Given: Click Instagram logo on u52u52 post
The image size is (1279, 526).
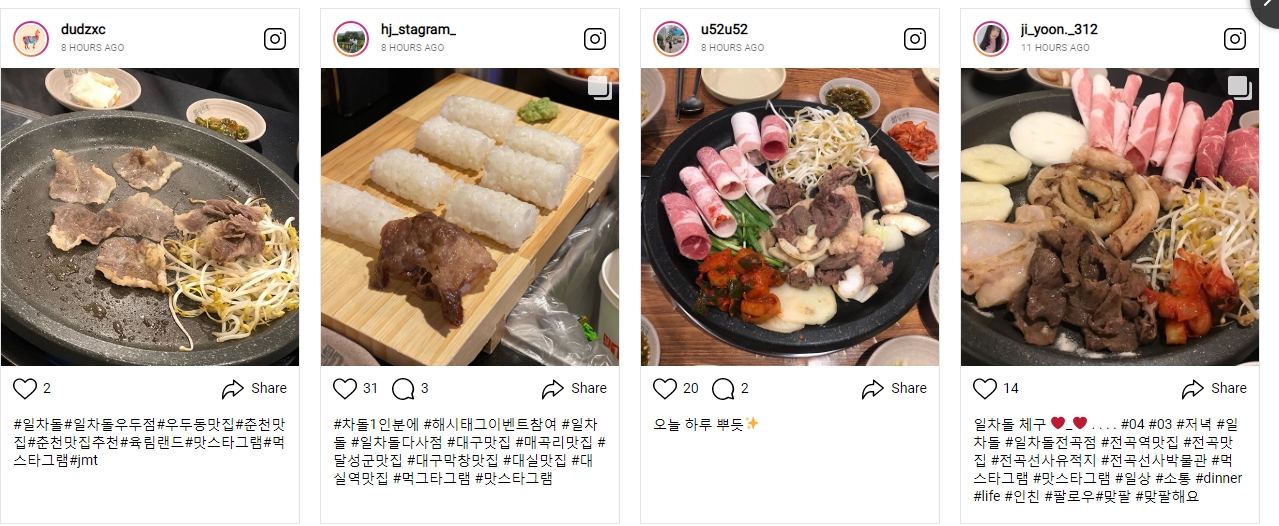Looking at the screenshot, I should (915, 39).
